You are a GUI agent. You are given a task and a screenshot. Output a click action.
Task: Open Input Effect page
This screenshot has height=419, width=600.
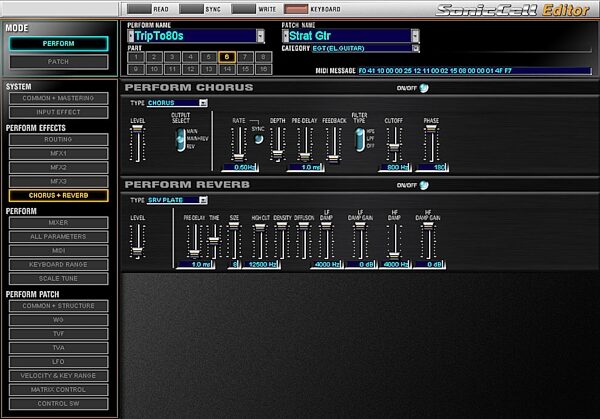(x=59, y=112)
